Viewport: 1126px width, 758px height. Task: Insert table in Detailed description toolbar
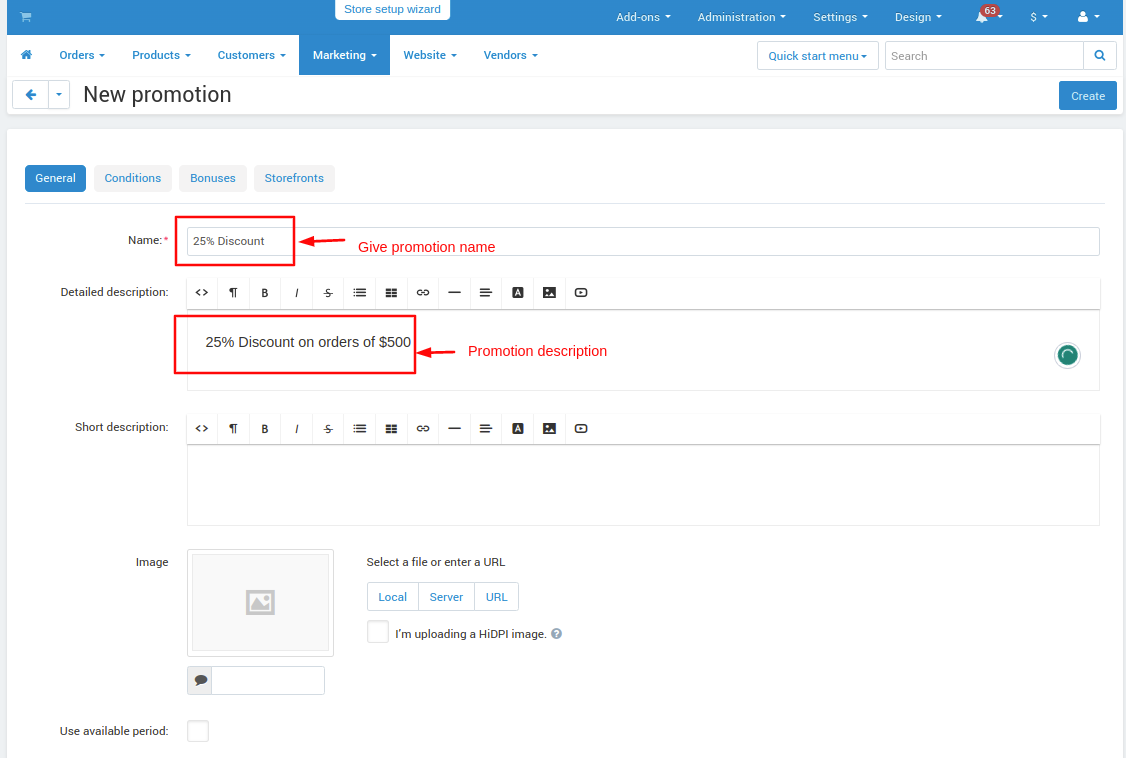[391, 293]
